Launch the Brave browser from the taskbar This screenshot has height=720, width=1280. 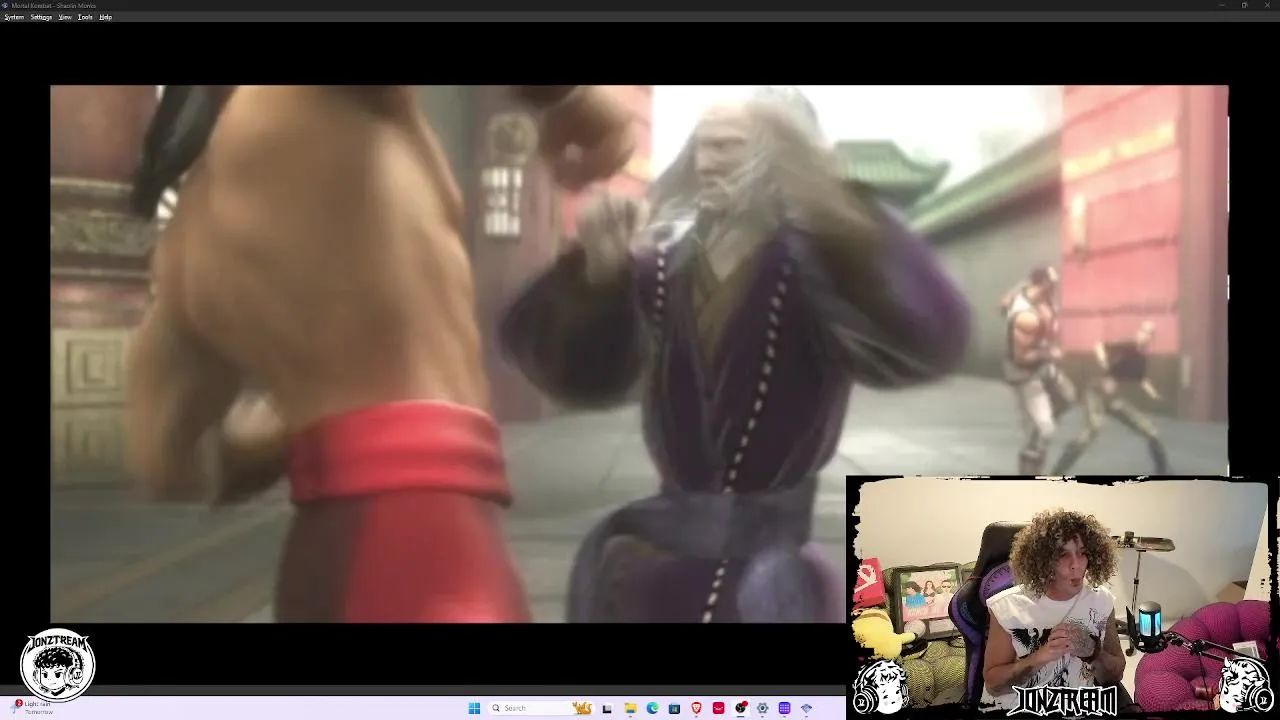(696, 708)
